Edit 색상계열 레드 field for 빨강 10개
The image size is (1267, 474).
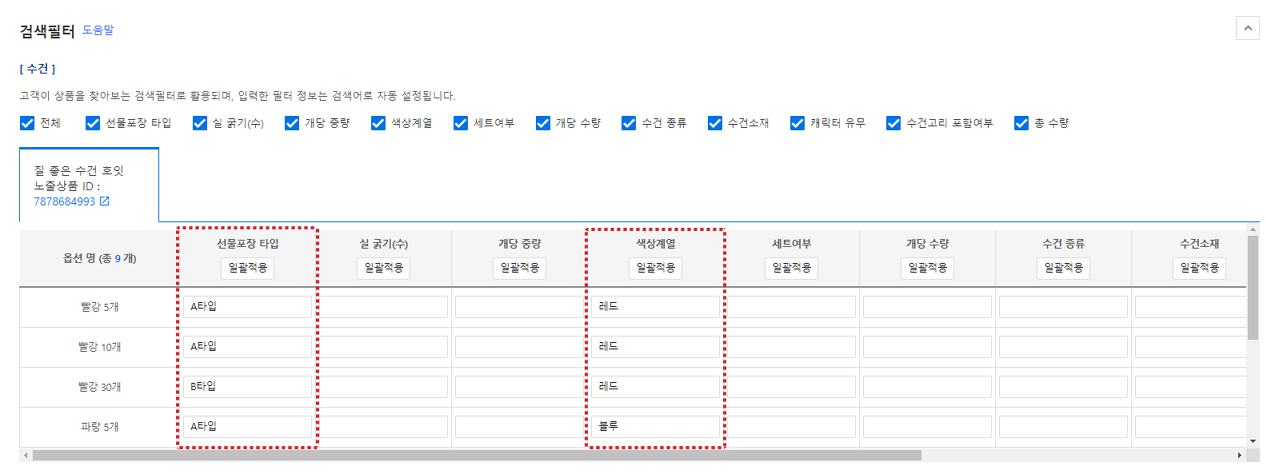coord(655,347)
